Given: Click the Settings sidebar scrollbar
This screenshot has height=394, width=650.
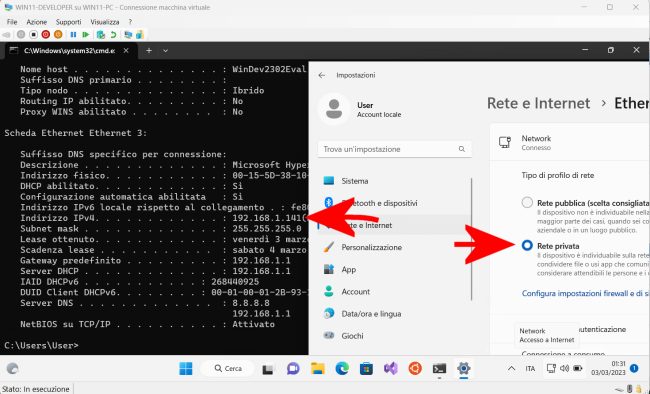Looking at the screenshot, I should [x=472, y=239].
